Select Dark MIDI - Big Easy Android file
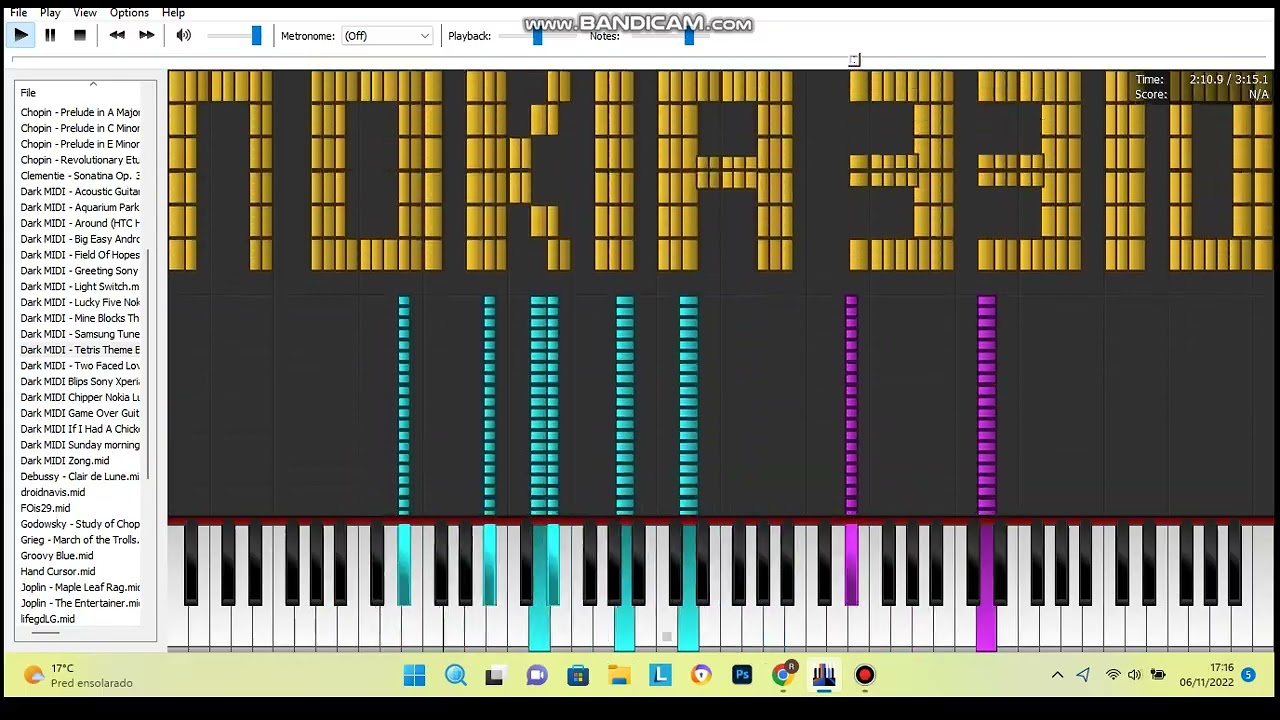This screenshot has height=720, width=1280. [x=80, y=239]
